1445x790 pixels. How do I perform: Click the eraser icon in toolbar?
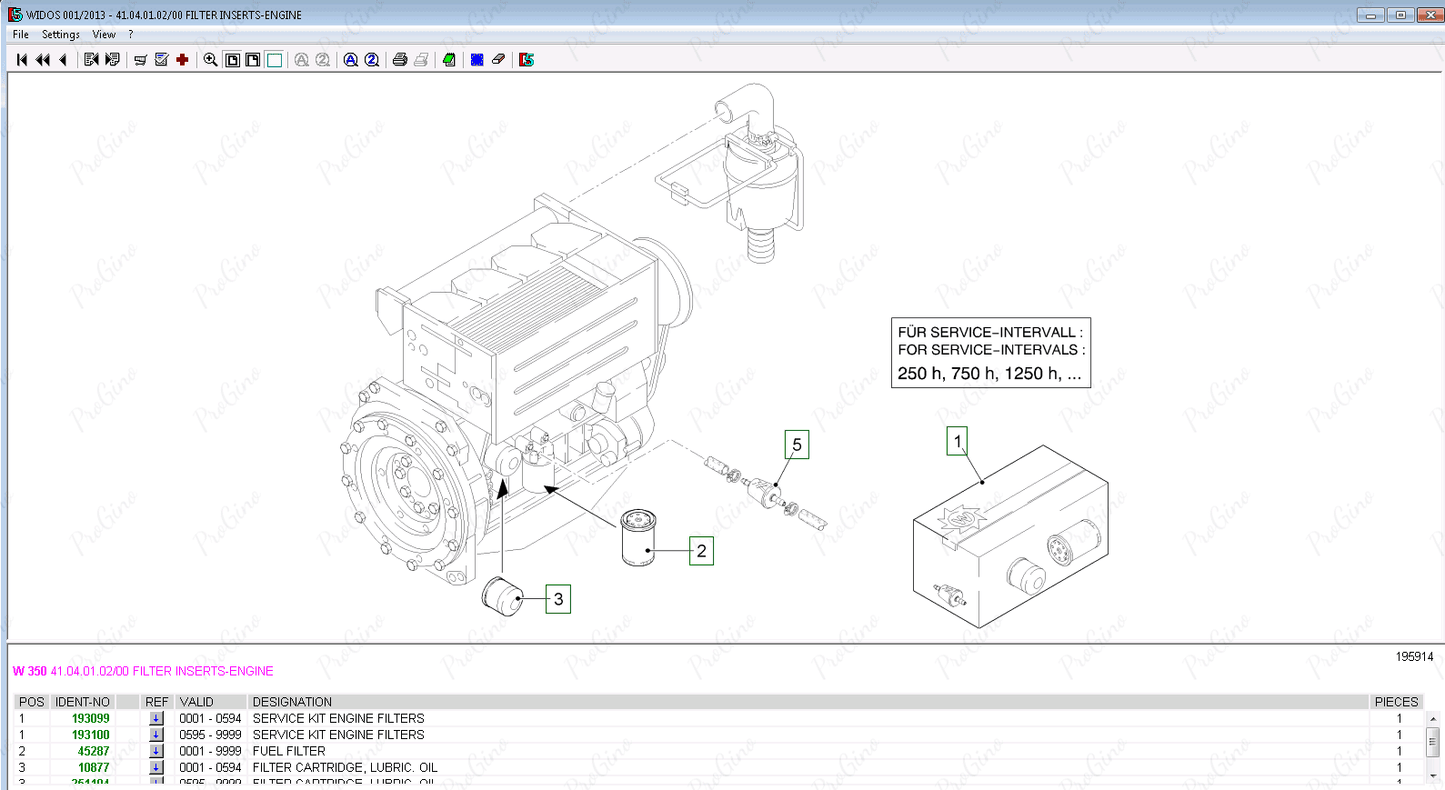point(498,60)
